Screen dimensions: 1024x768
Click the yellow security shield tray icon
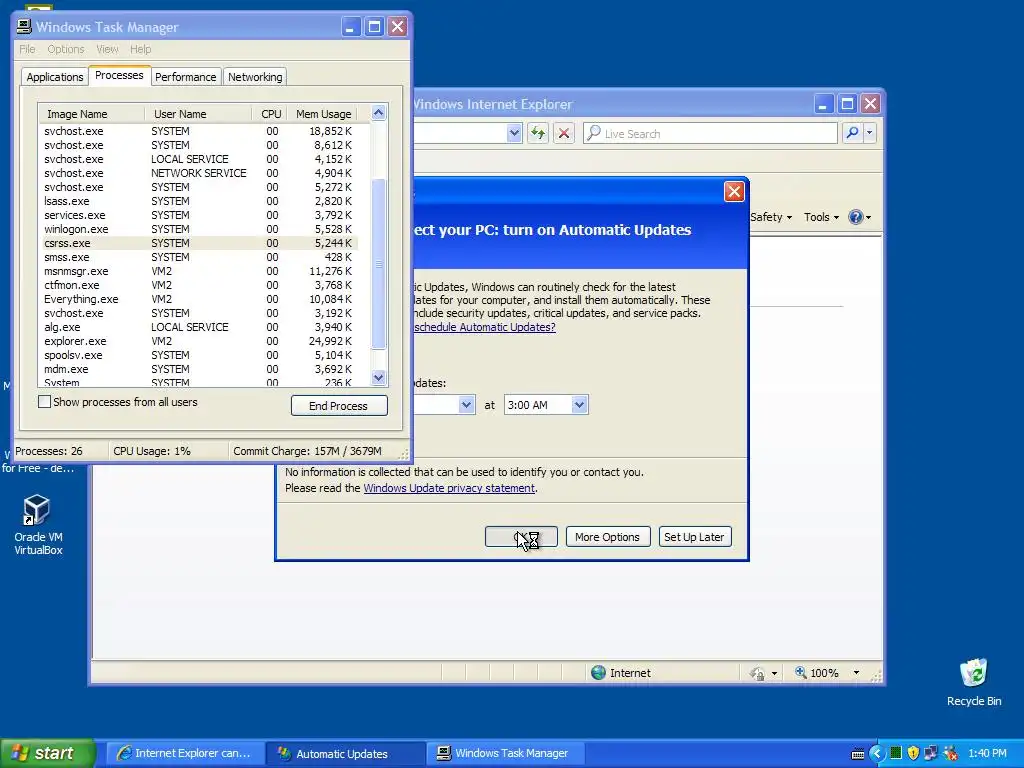913,754
